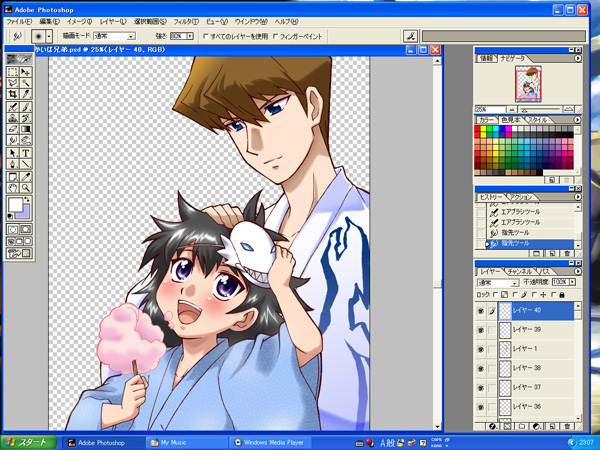Hide layer レイヤー 40 eye icon
This screenshot has width=600, height=450.
pos(481,311)
